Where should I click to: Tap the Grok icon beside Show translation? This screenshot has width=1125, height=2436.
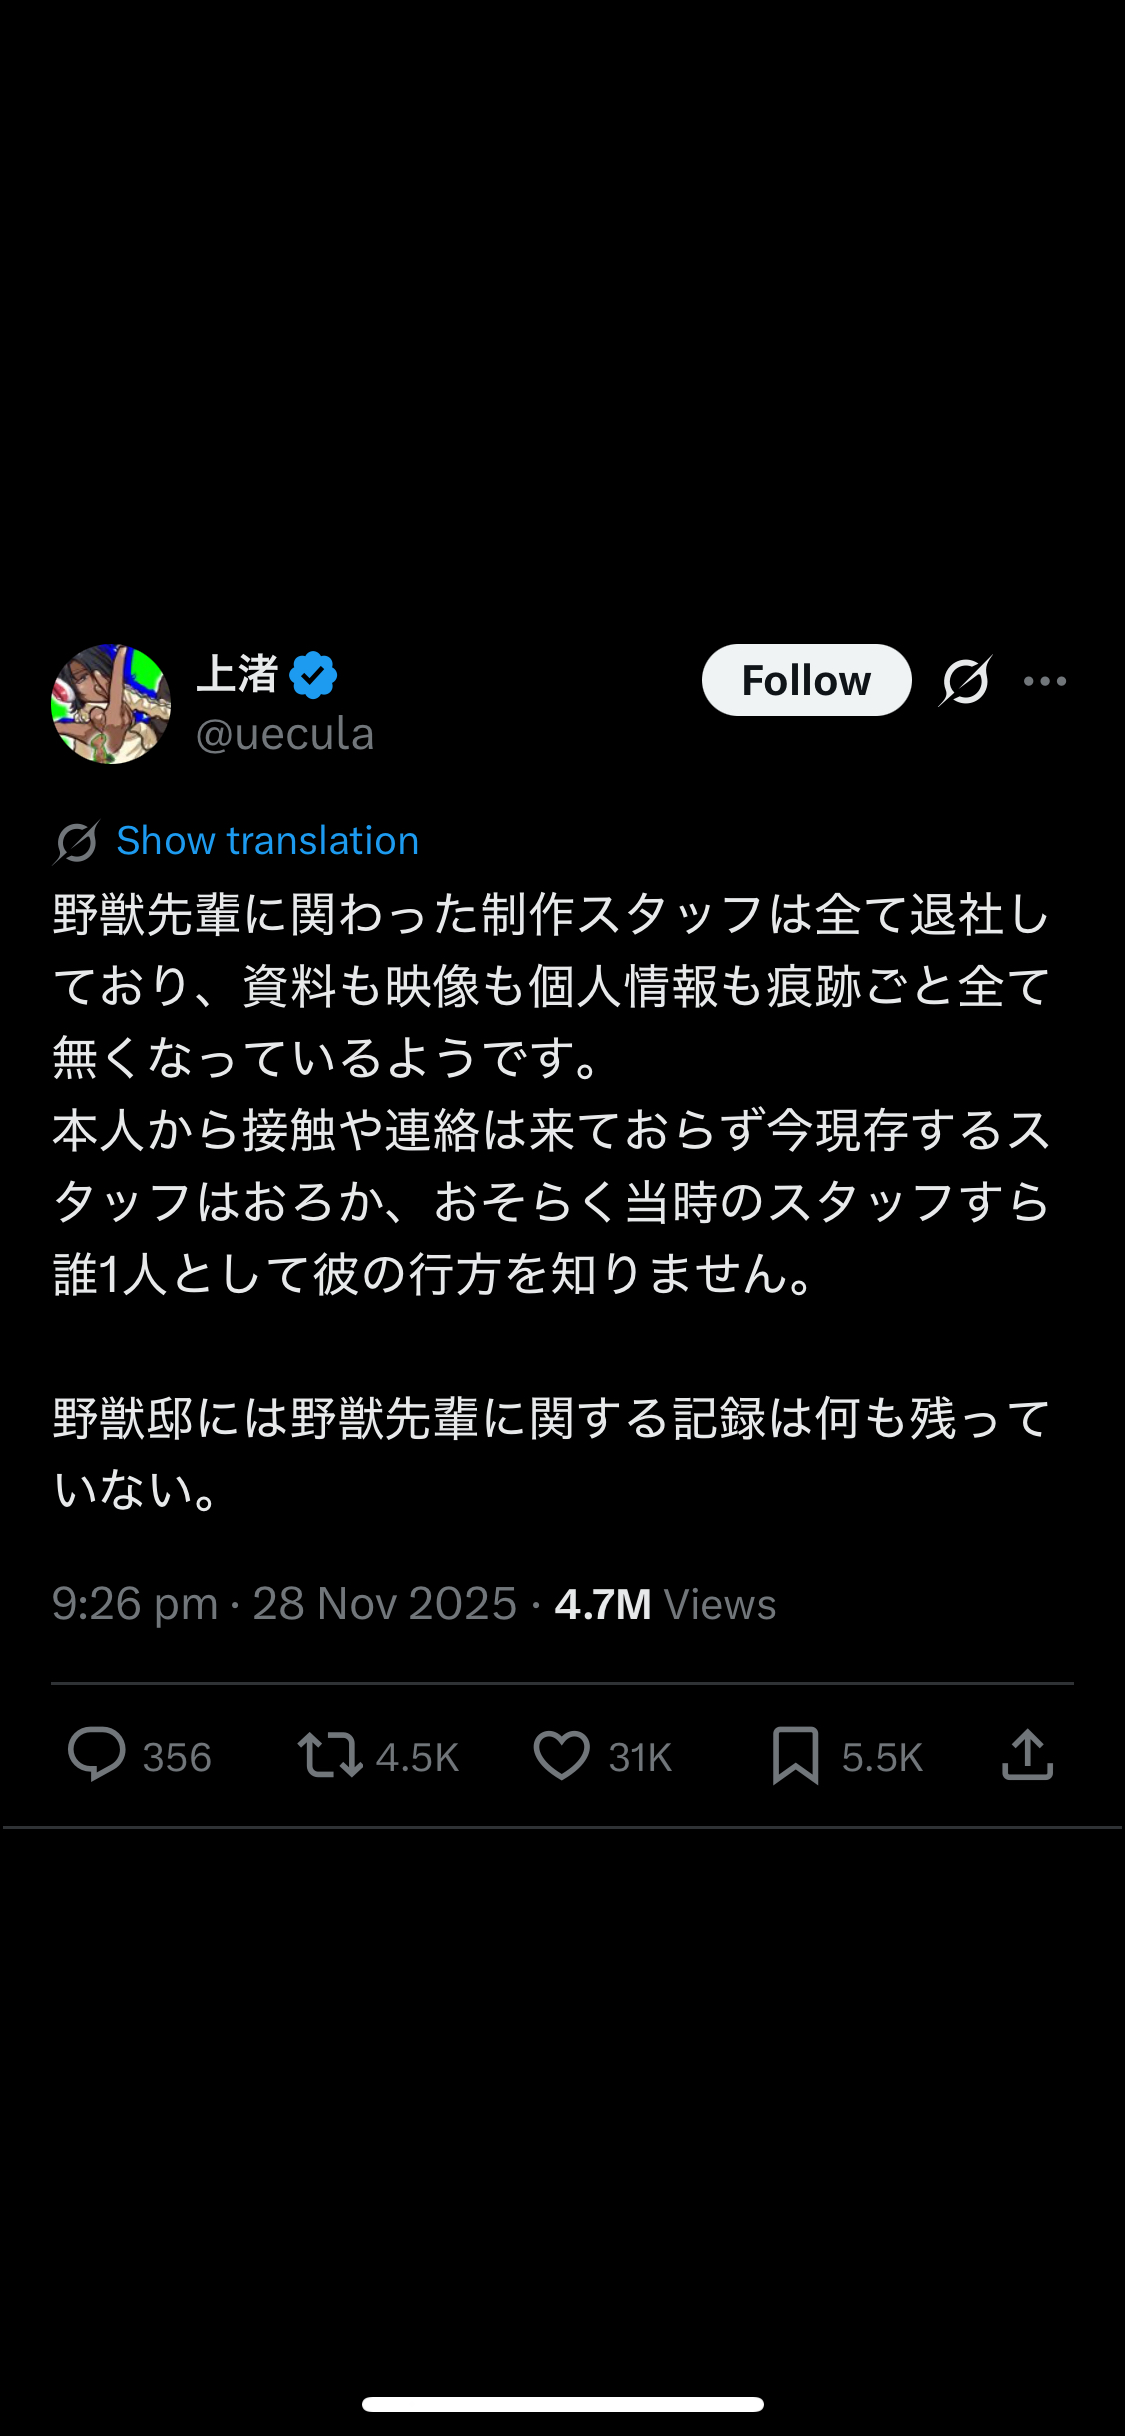point(77,841)
